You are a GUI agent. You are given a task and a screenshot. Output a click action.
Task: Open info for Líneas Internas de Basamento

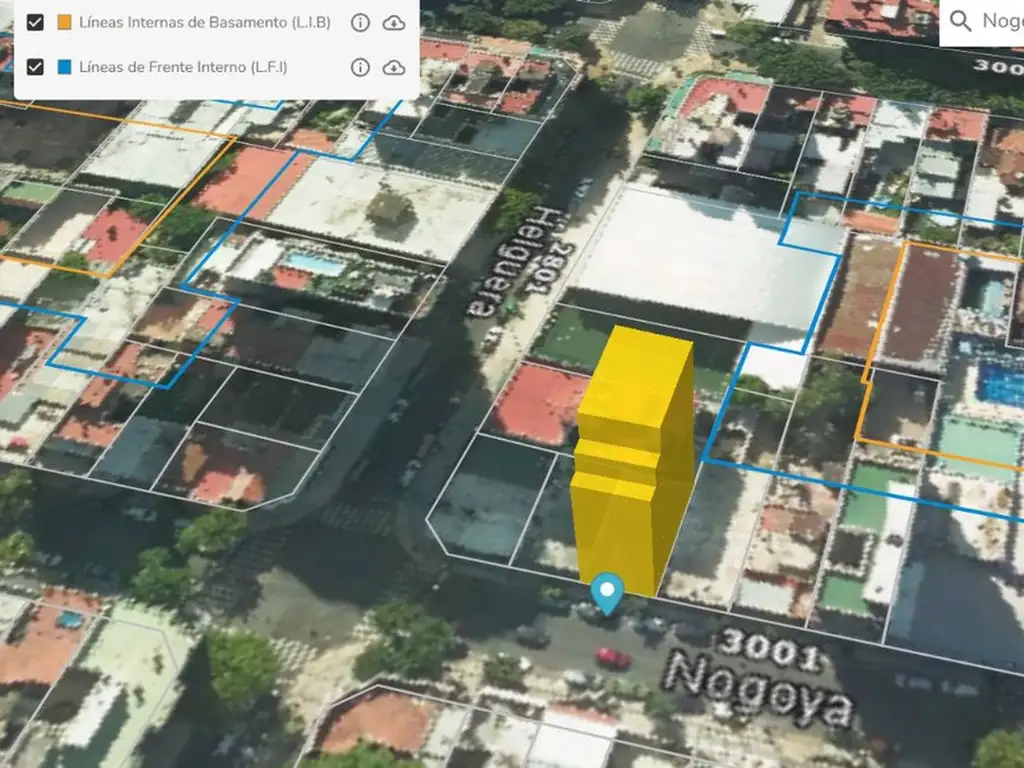click(x=360, y=23)
